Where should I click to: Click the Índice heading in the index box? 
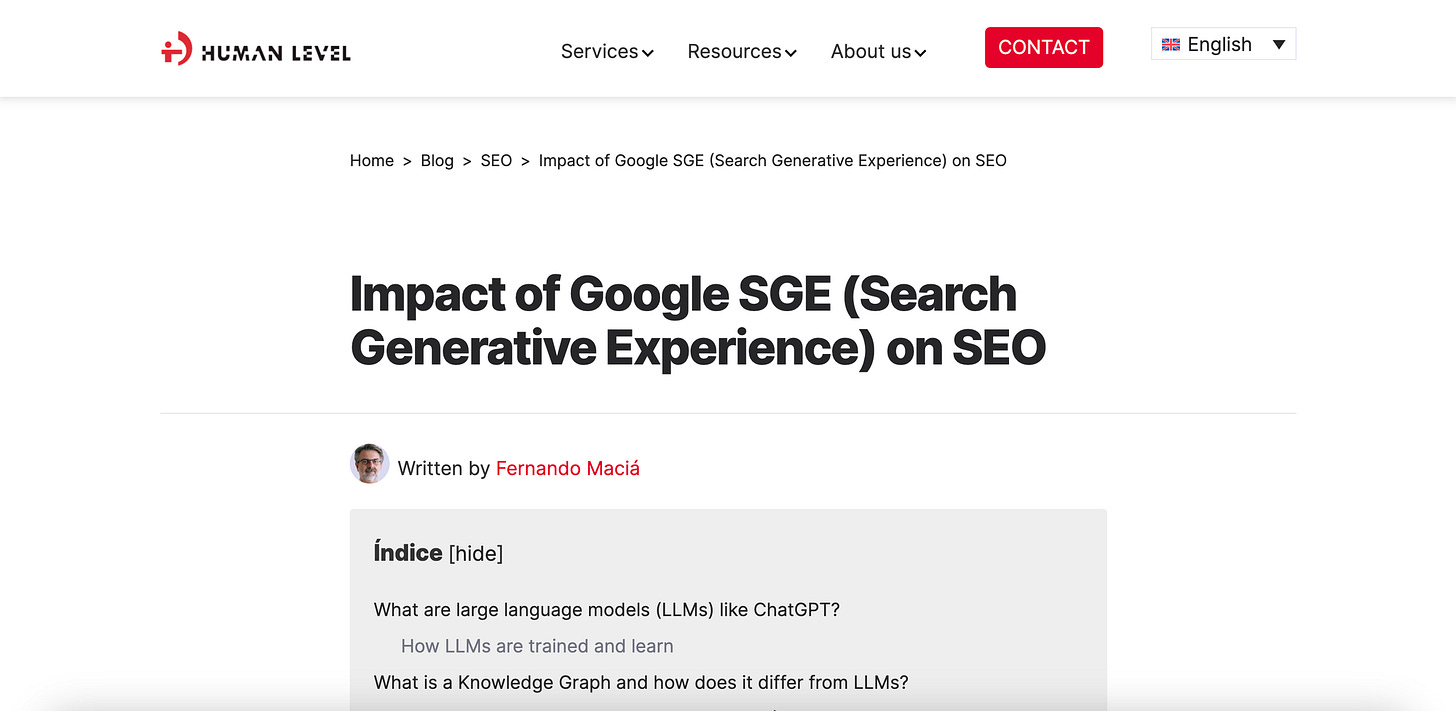(408, 552)
